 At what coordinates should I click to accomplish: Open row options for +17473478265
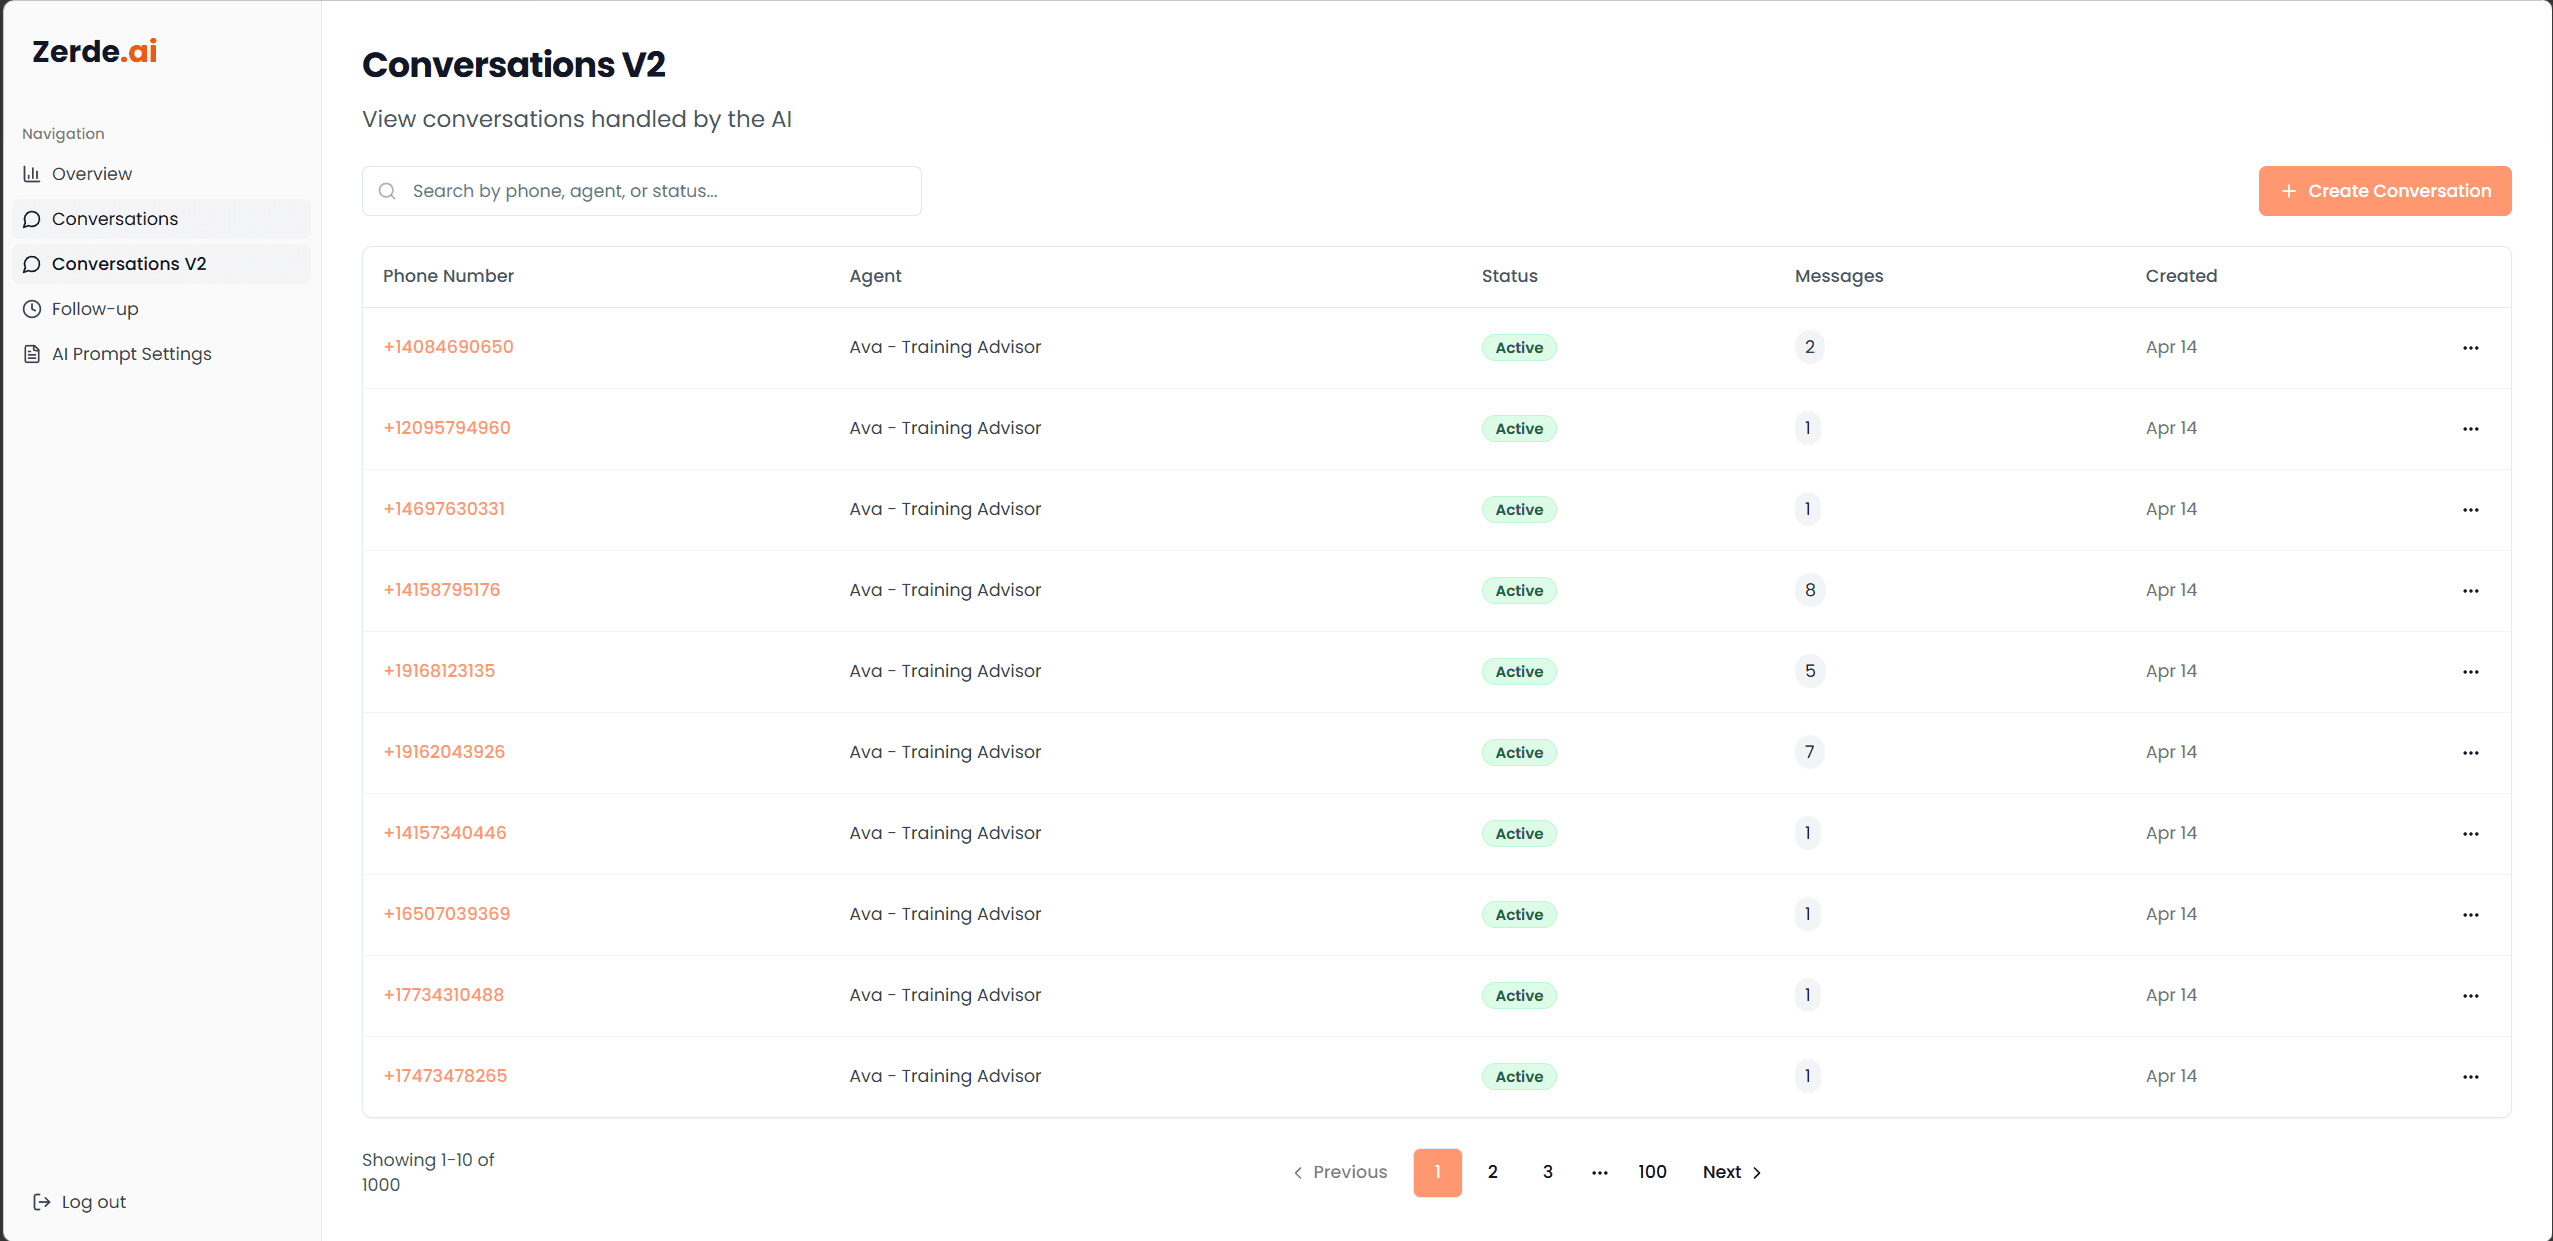click(2470, 1077)
